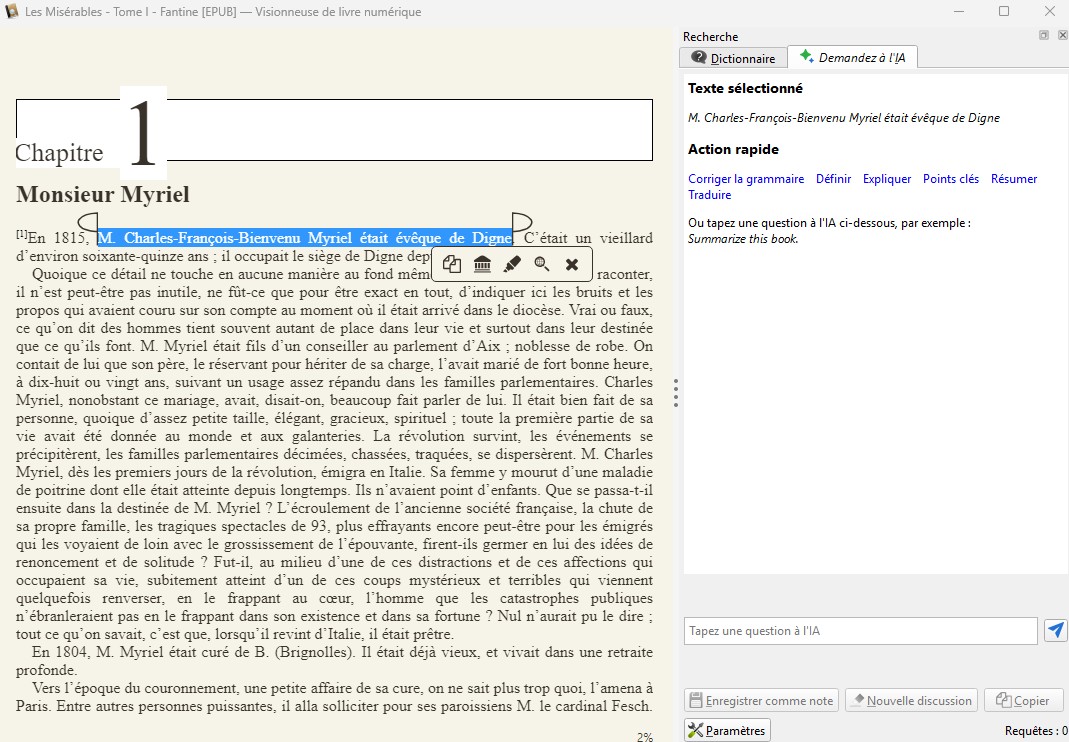This screenshot has height=742, width=1069.
Task: Close the Recherche side panel
Action: pyautogui.click(x=1061, y=35)
